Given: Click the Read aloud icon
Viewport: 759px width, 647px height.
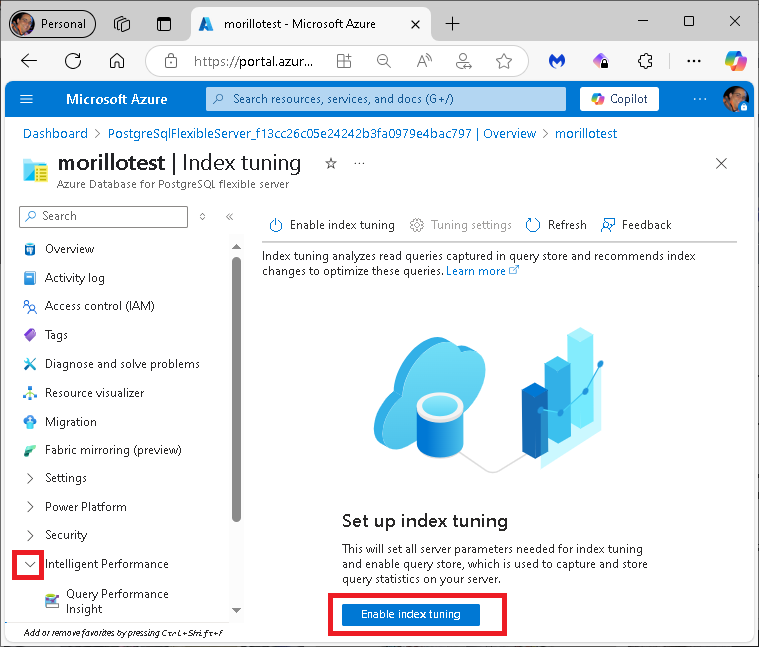Looking at the screenshot, I should (424, 61).
